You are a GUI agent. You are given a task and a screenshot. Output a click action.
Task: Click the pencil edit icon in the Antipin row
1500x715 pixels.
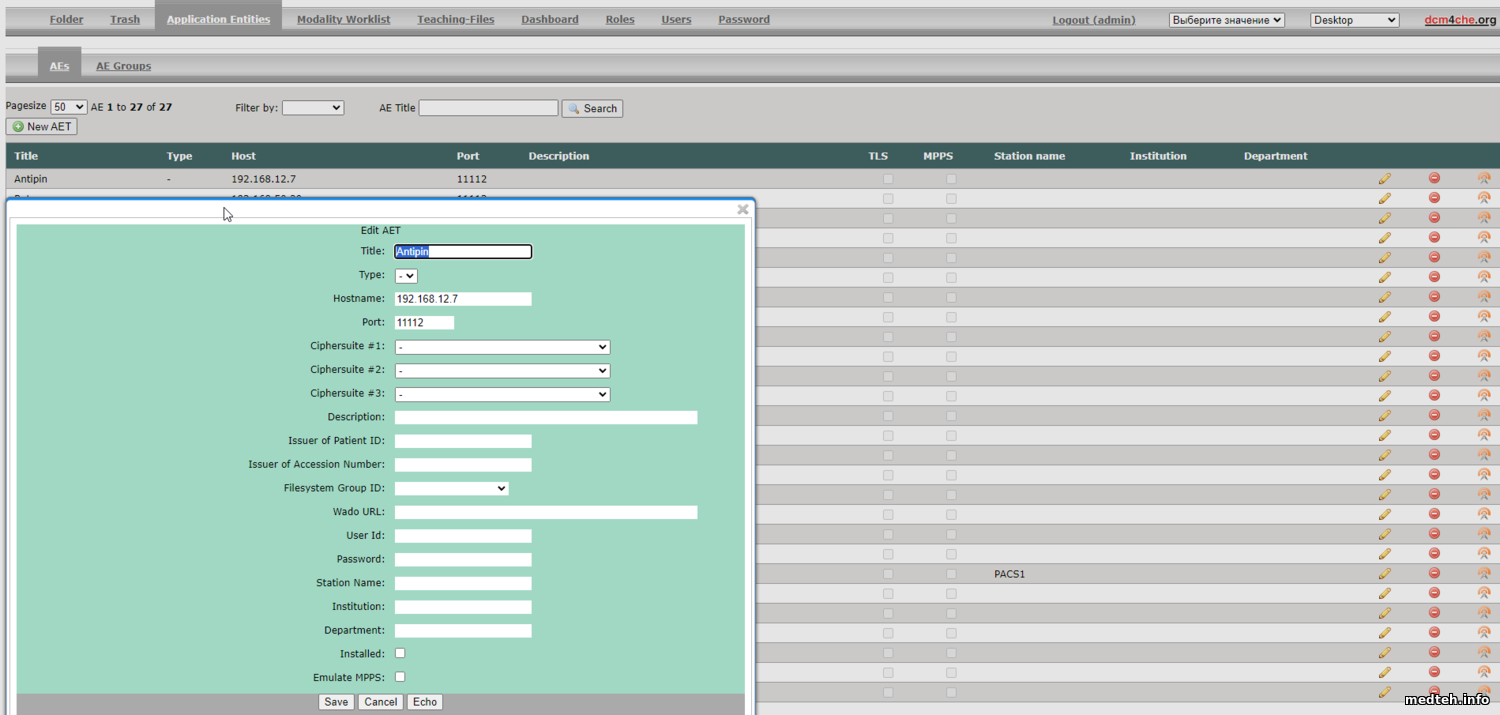pyautogui.click(x=1384, y=179)
